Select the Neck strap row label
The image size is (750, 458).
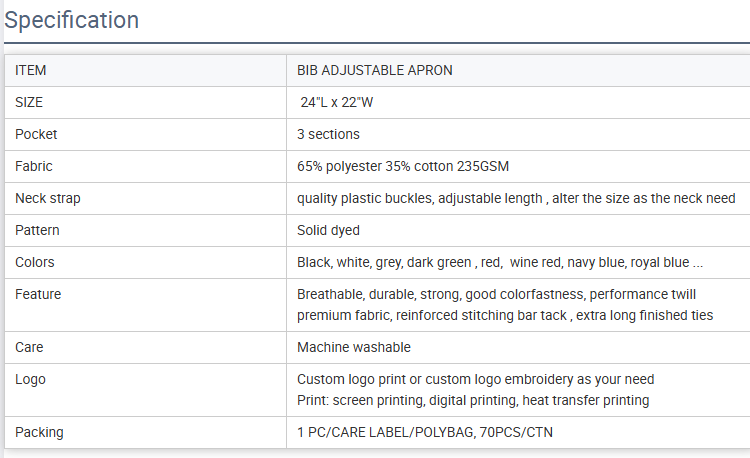coord(48,198)
